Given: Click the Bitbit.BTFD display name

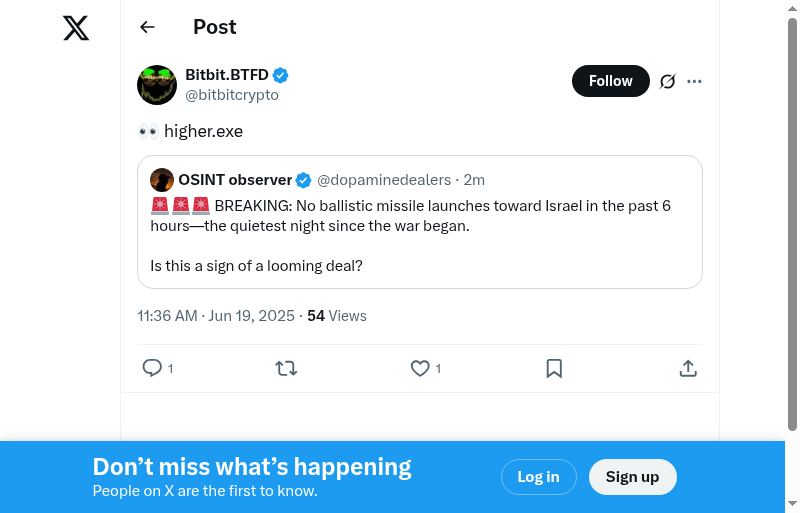Looking at the screenshot, I should (227, 75).
